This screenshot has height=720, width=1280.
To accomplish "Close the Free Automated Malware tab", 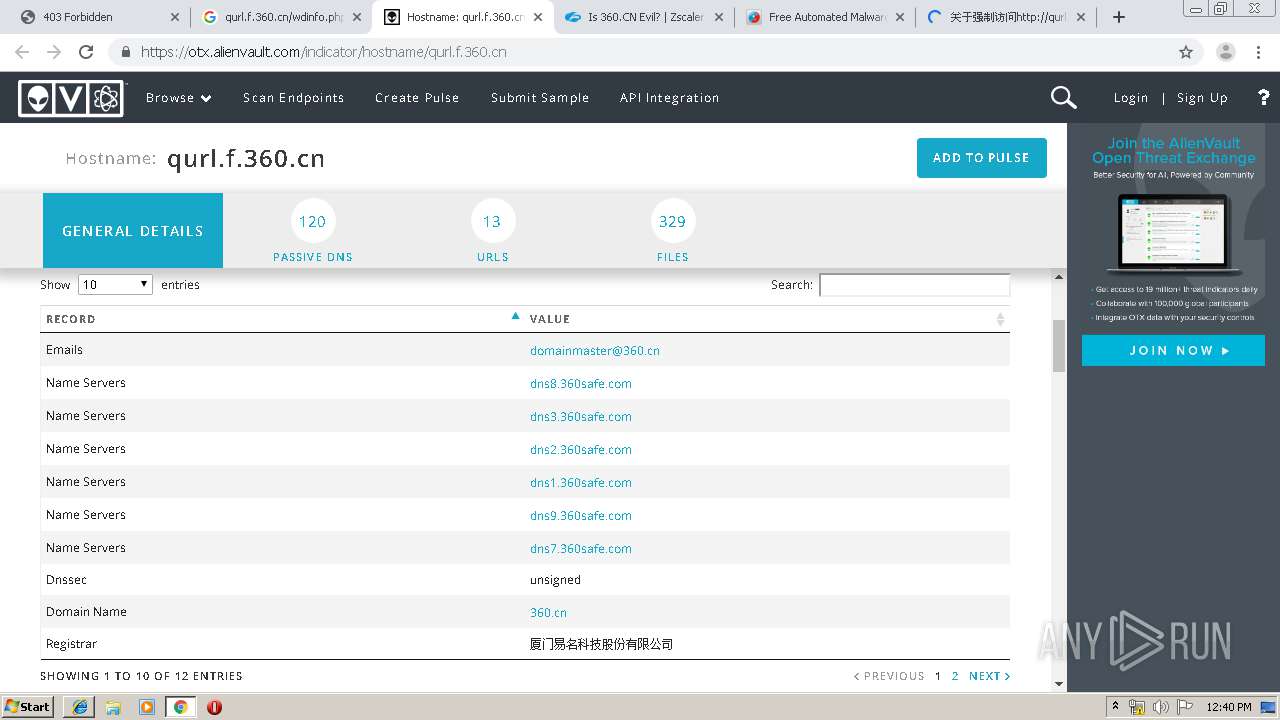I will (899, 17).
